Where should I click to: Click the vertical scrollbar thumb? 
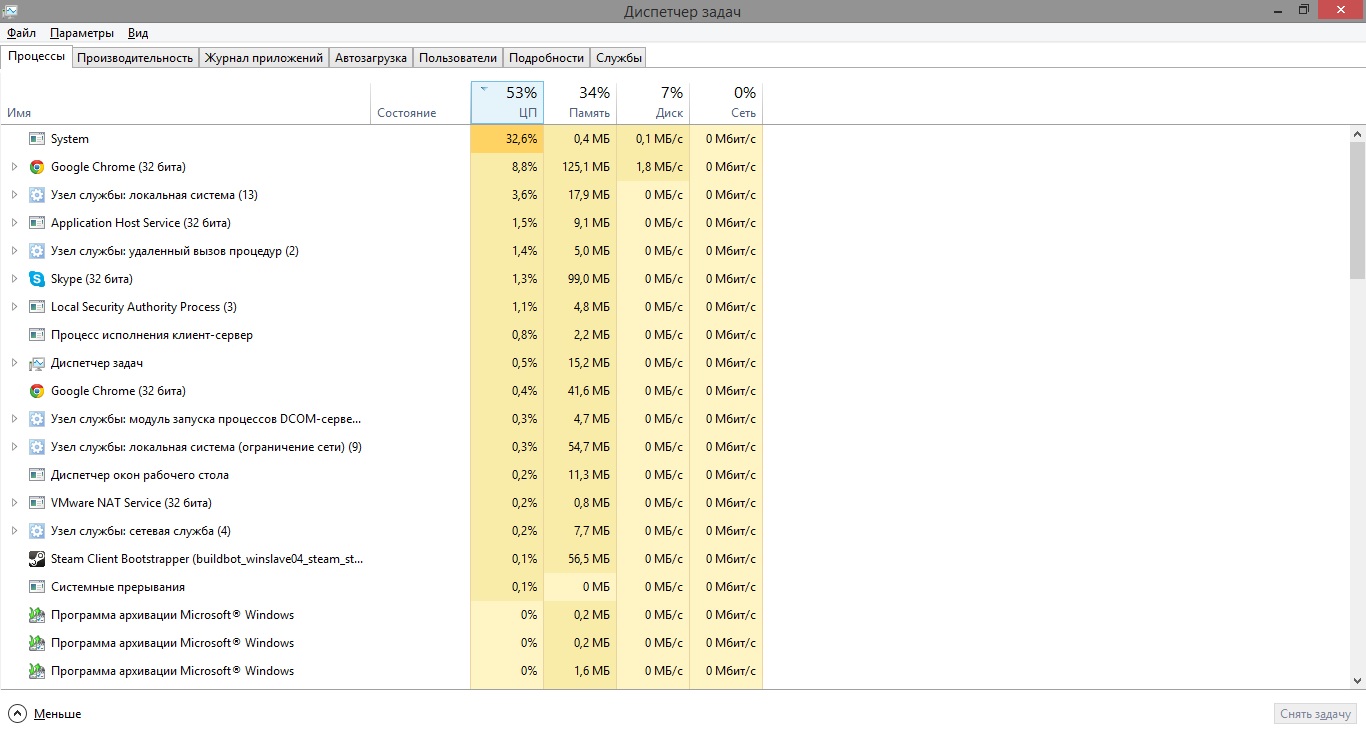click(x=1357, y=210)
